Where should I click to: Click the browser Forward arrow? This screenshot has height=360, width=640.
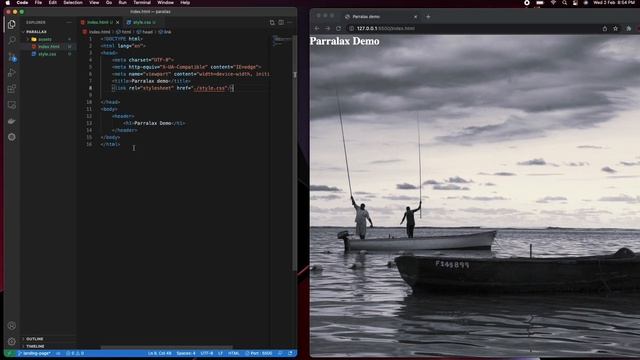[x=327, y=29]
